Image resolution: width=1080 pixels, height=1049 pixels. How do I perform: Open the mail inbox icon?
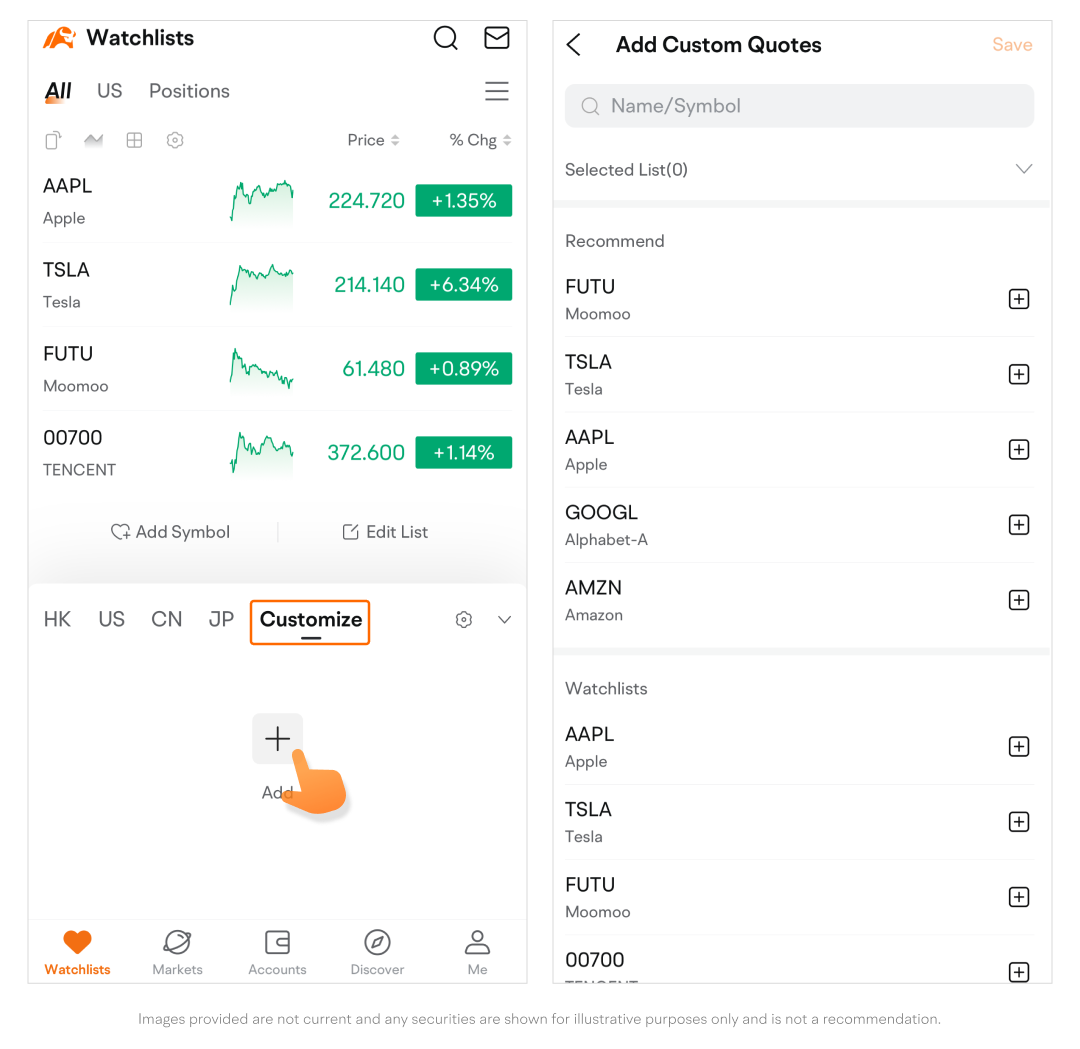point(497,38)
